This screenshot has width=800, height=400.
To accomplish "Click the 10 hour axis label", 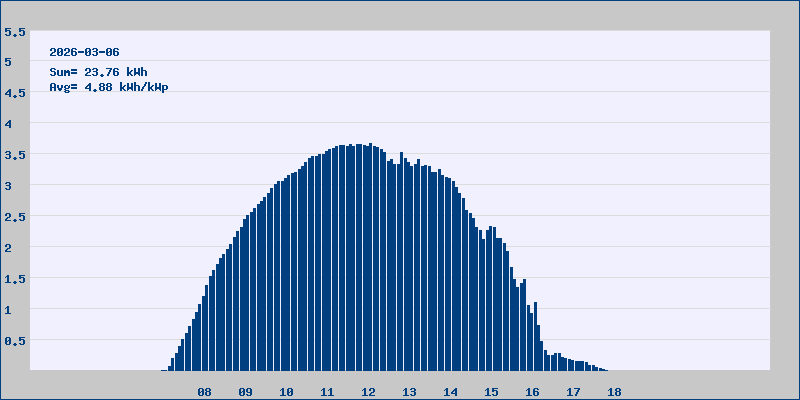I will (x=287, y=392).
